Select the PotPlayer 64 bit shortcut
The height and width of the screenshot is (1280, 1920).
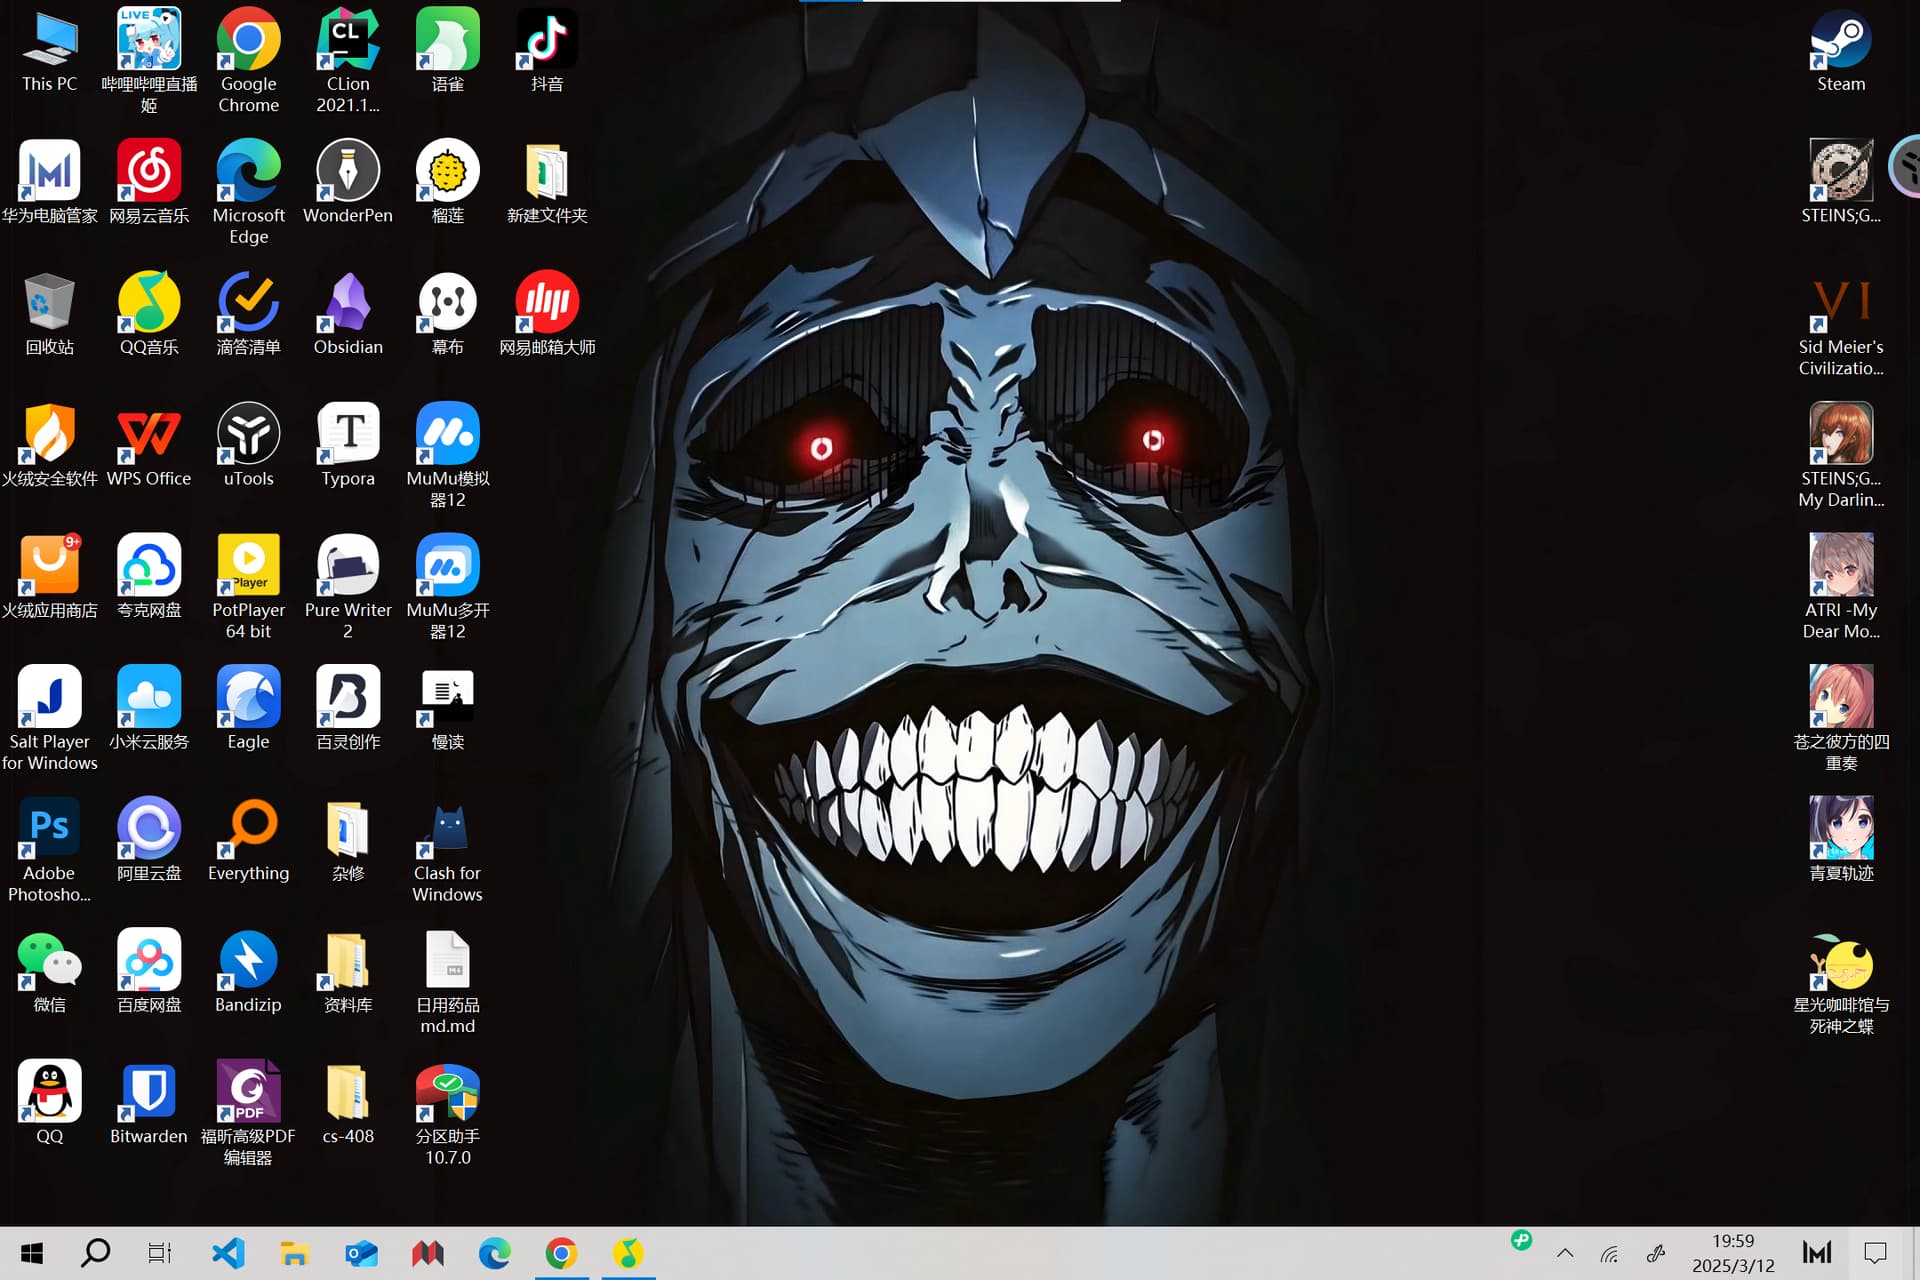click(248, 587)
